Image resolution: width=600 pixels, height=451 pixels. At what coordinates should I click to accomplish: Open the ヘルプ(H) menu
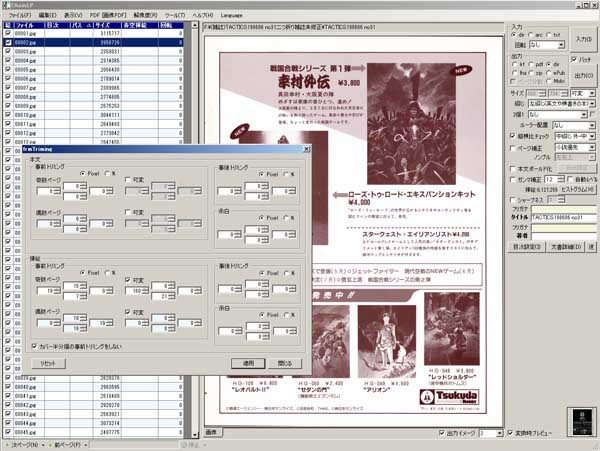click(202, 15)
